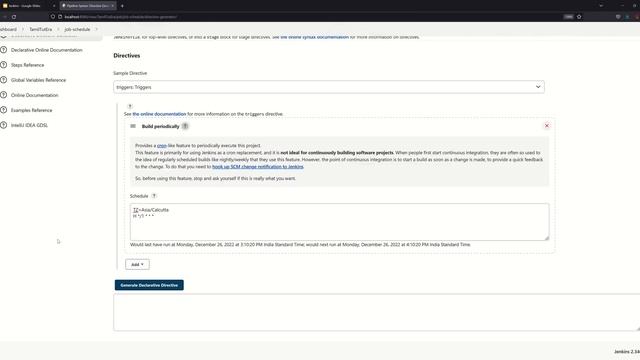Open Declarative Online Documentation link
Viewport: 640px width, 360px height.
[x=47, y=50]
